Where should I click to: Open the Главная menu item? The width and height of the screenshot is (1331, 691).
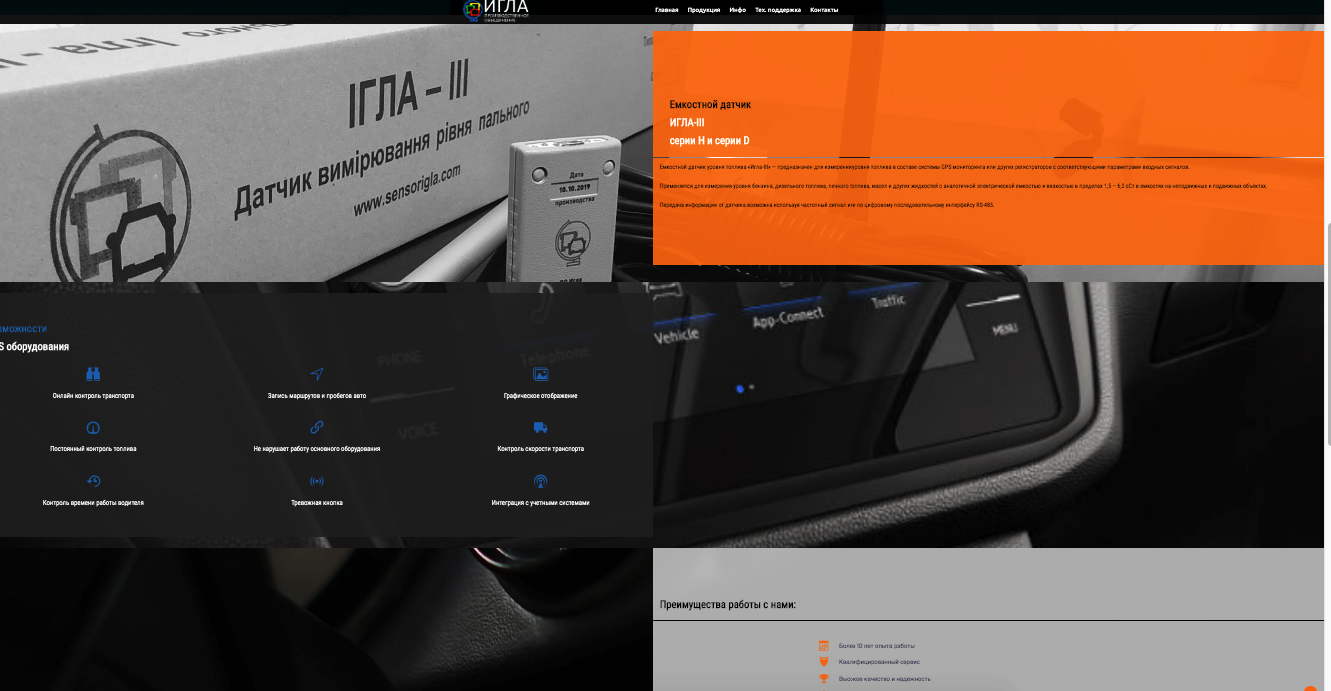click(x=667, y=10)
